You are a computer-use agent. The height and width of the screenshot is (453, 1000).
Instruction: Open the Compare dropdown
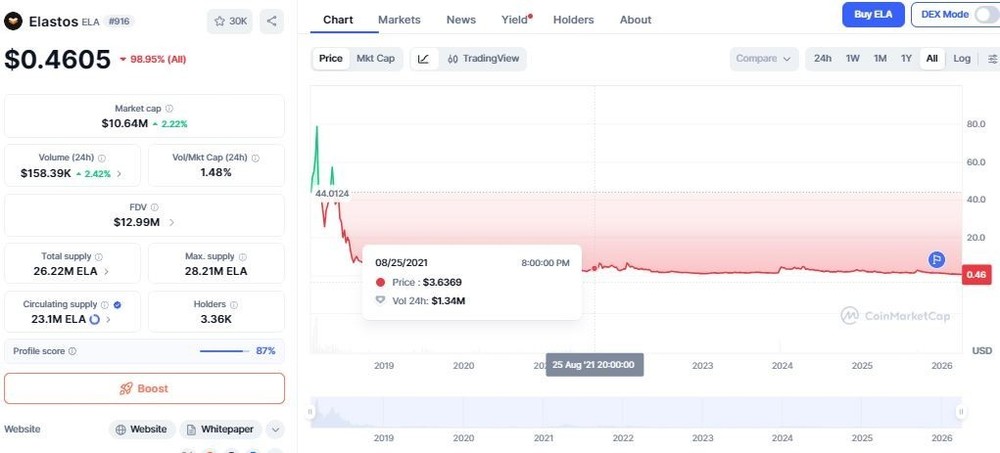click(764, 59)
